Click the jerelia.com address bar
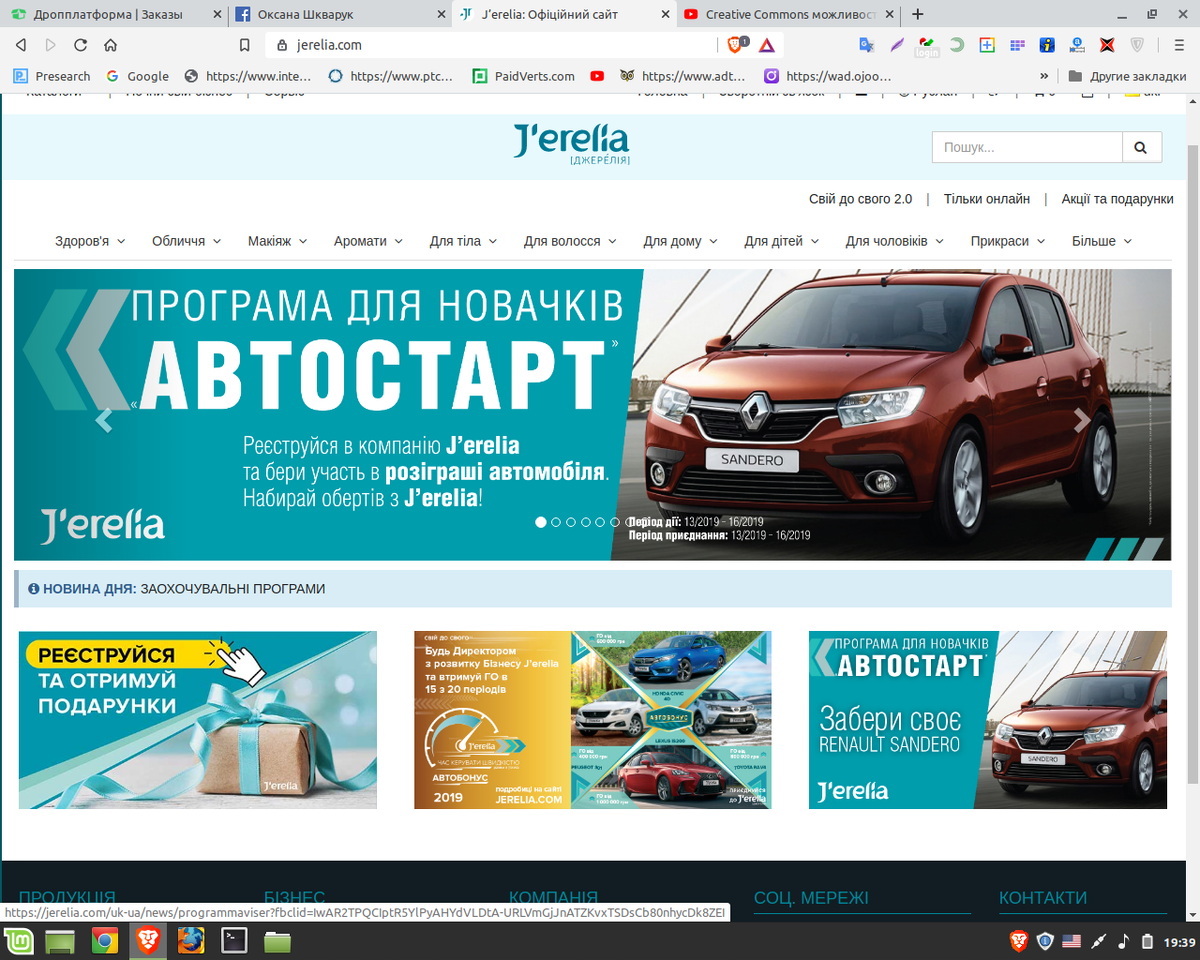The image size is (1200, 960). 490,45
